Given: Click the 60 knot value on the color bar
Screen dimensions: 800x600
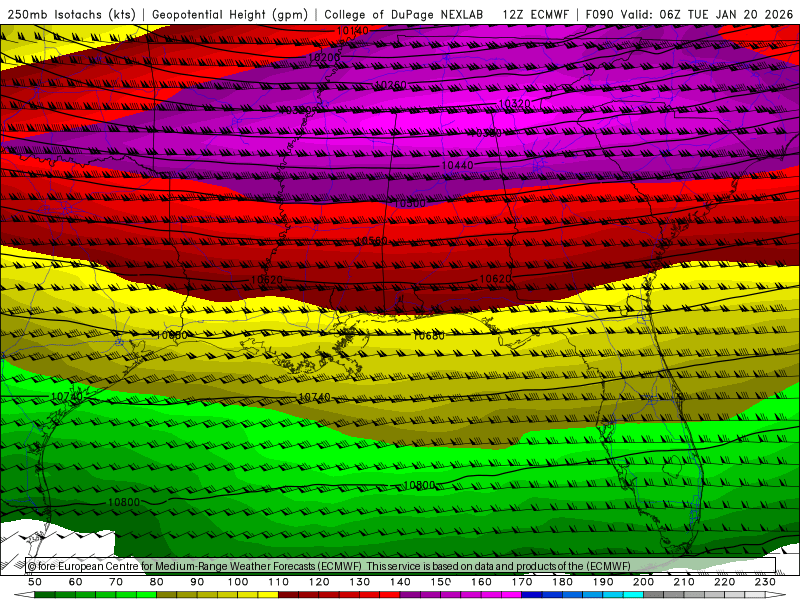Looking at the screenshot, I should click(x=75, y=582).
